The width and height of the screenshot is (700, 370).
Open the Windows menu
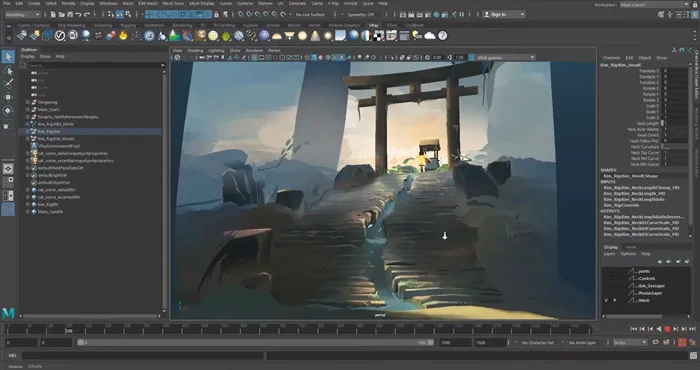point(108,3)
